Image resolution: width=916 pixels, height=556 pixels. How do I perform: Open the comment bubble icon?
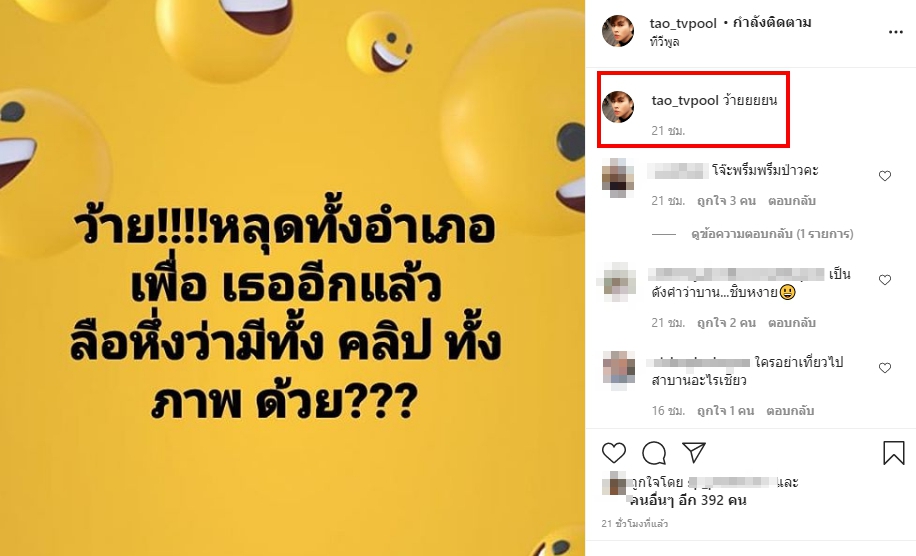tap(654, 453)
